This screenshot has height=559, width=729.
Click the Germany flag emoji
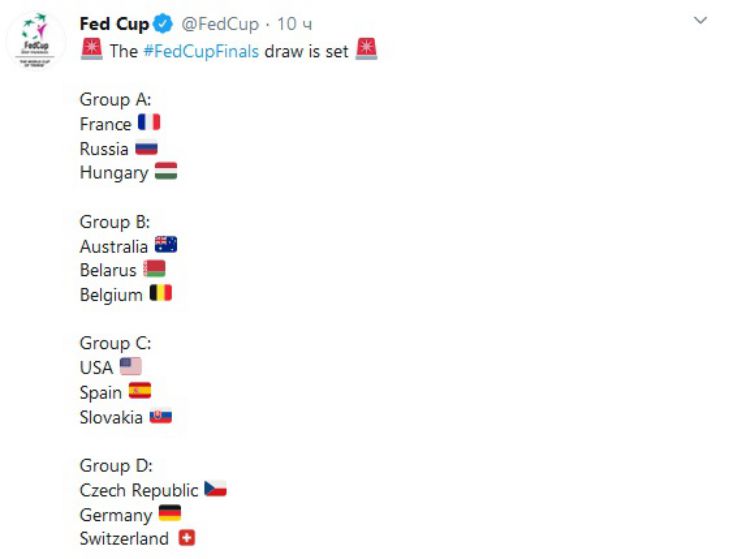click(x=170, y=514)
